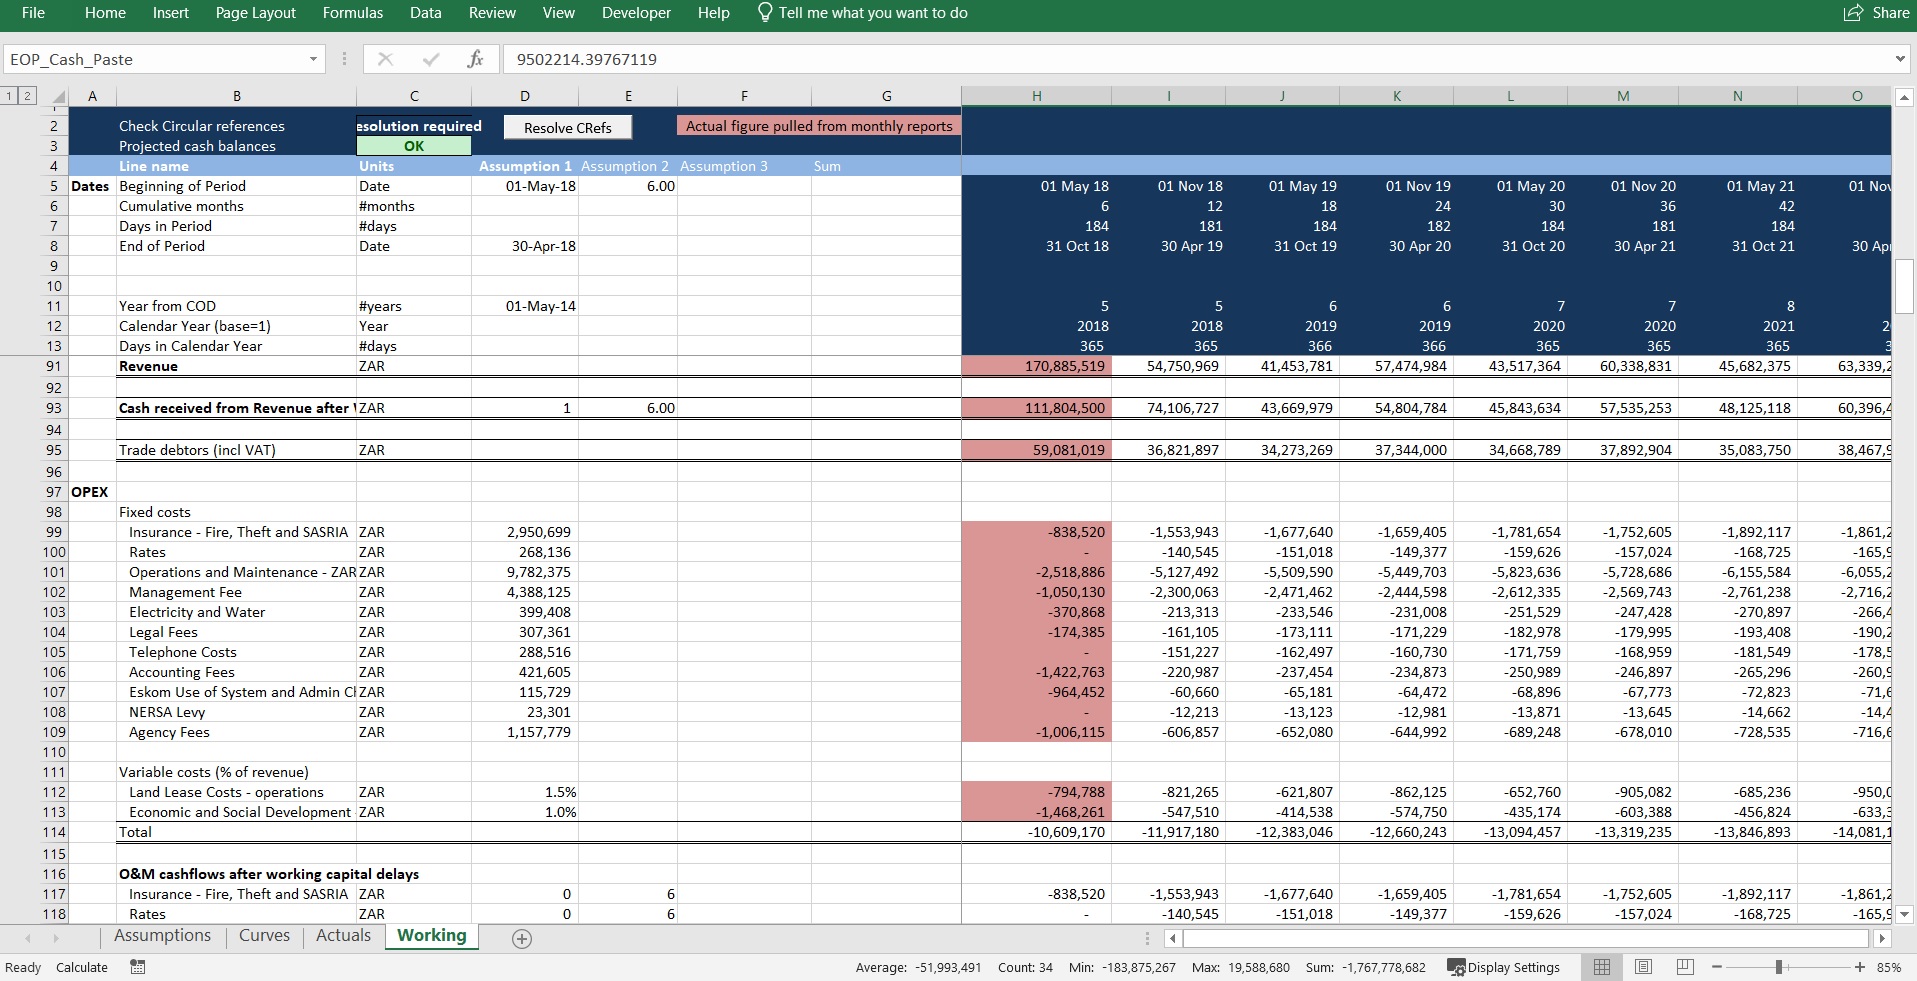Image resolution: width=1917 pixels, height=981 pixels.
Task: Switch to Page Break Preview icon
Action: click(x=1685, y=967)
